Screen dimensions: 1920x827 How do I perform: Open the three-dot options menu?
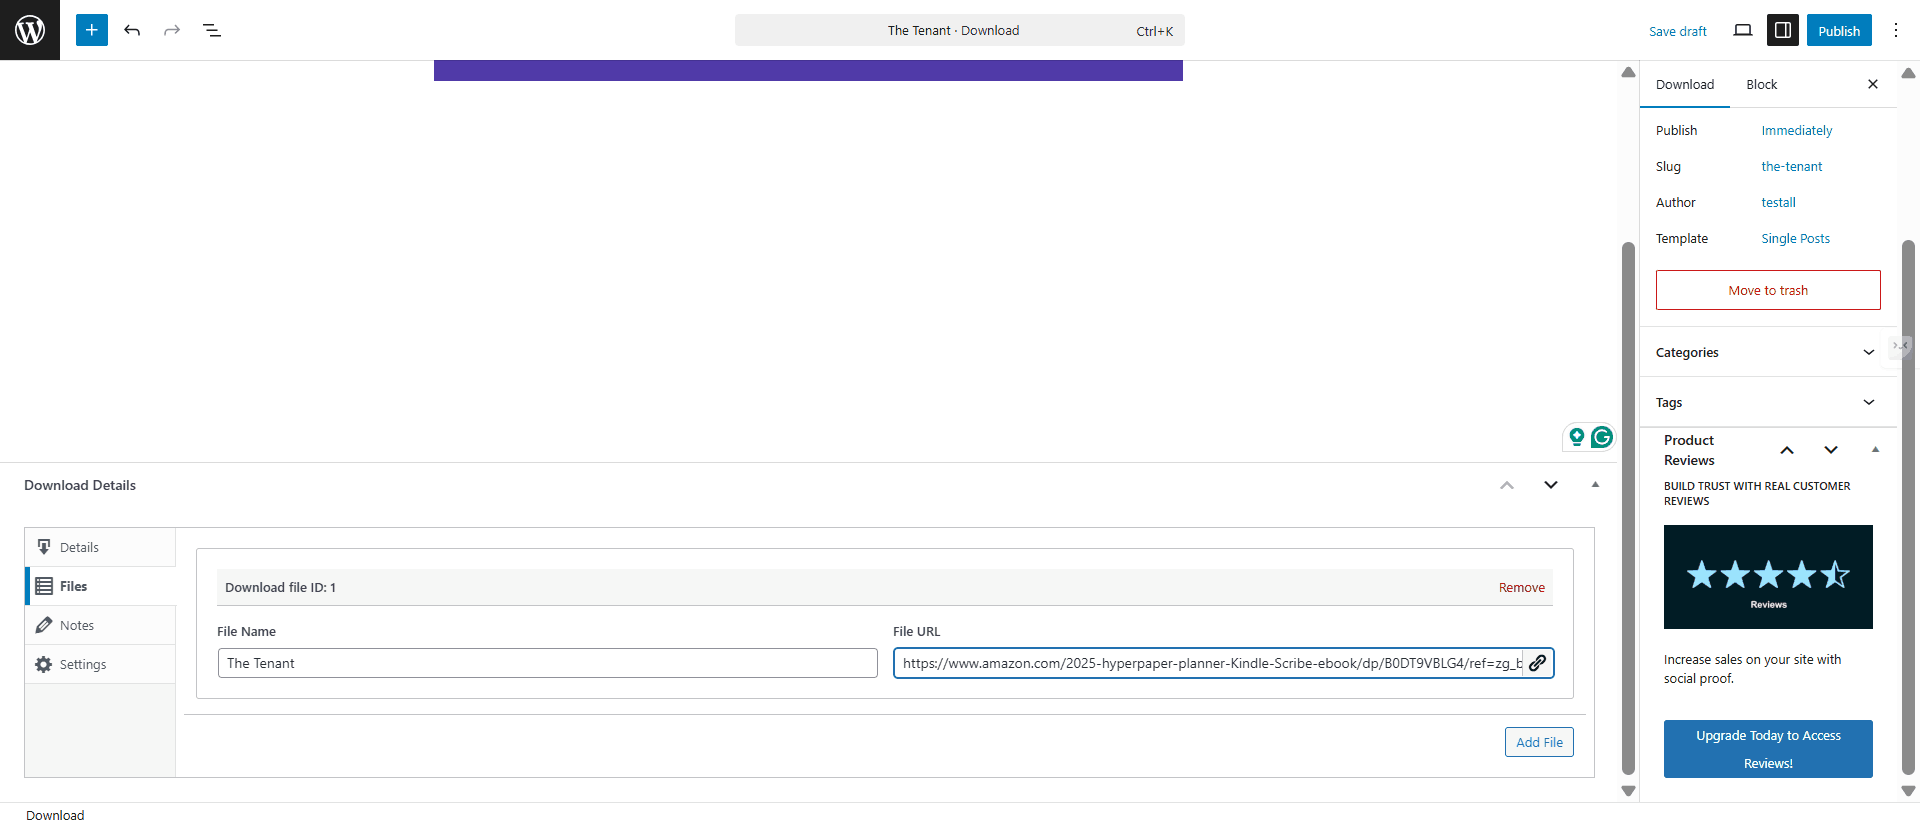pyautogui.click(x=1896, y=30)
